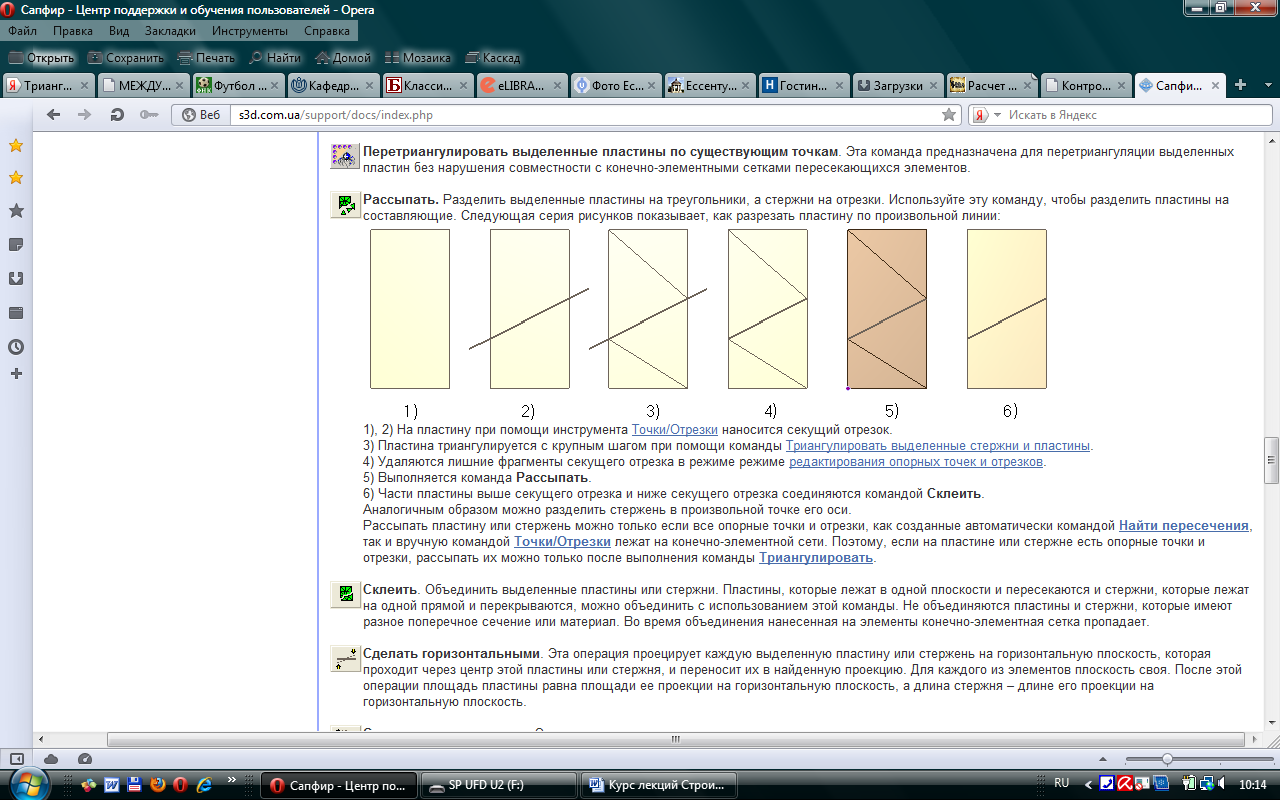Viewport: 1280px width, 800px height.
Task: Open the Инструменты menu
Action: (x=250, y=31)
